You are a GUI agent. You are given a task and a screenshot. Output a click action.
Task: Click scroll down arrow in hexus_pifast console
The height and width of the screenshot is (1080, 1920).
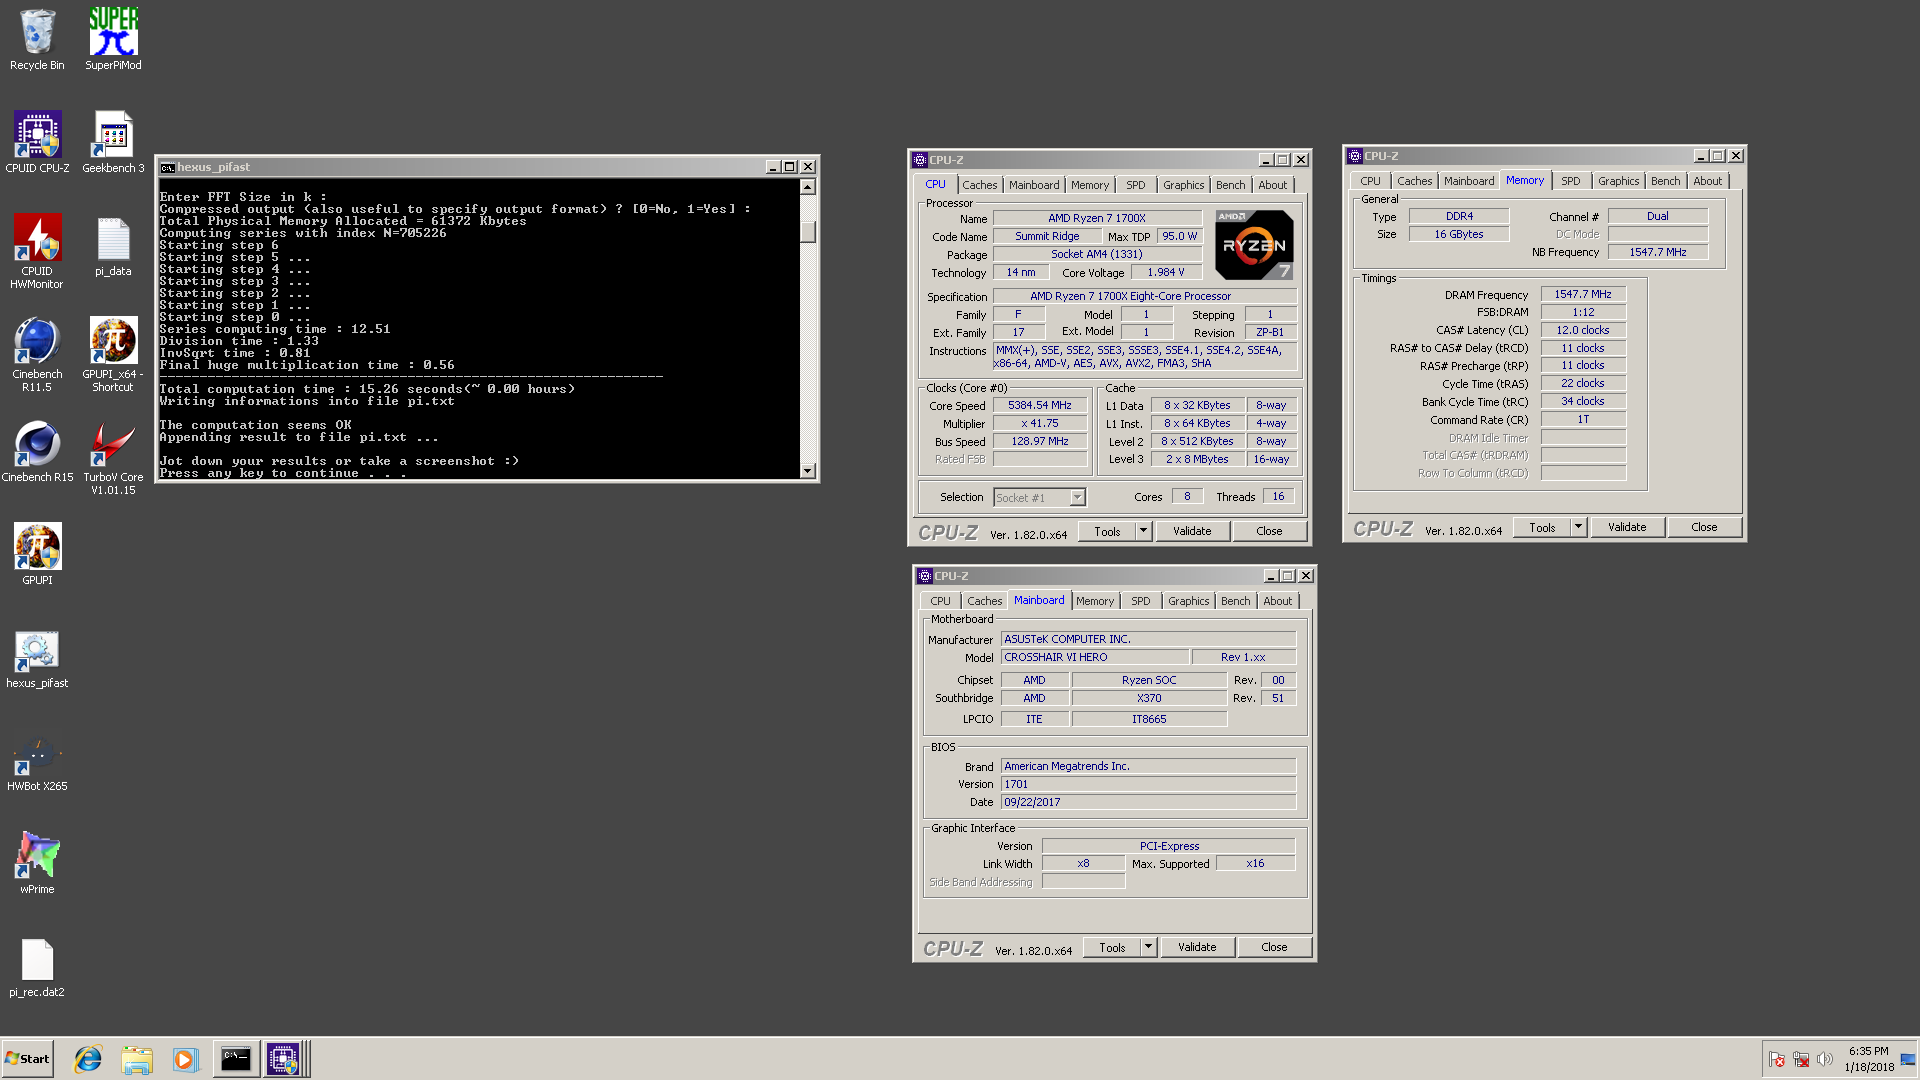(x=808, y=471)
